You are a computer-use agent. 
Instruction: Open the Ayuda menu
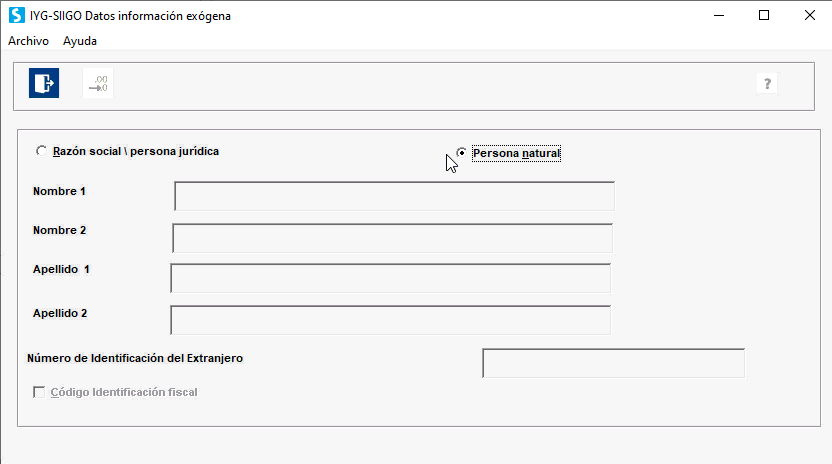(80, 41)
